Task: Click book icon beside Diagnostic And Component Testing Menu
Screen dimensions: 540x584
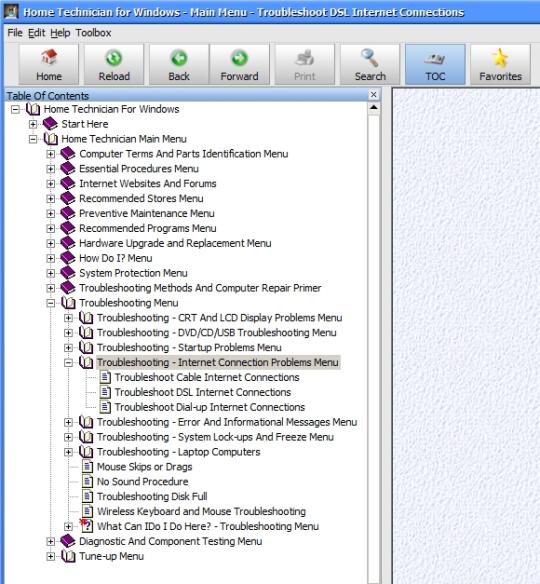Action: 68,541
